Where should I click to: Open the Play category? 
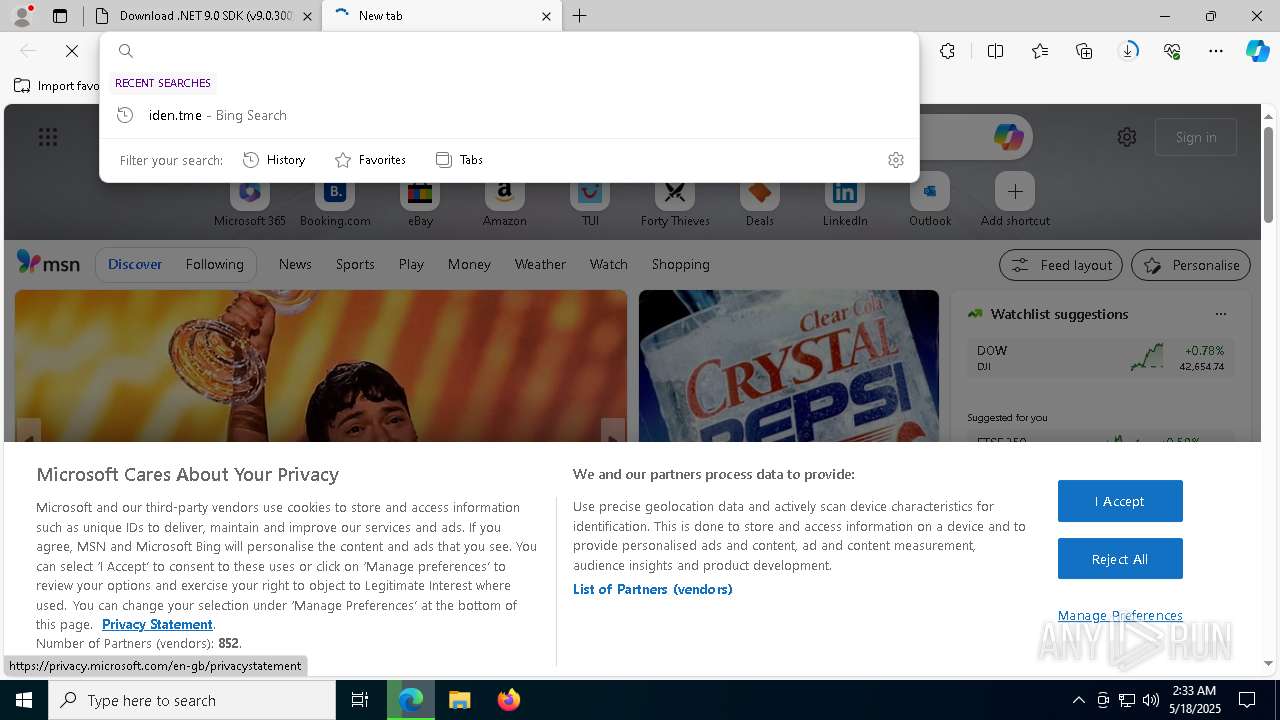(411, 264)
